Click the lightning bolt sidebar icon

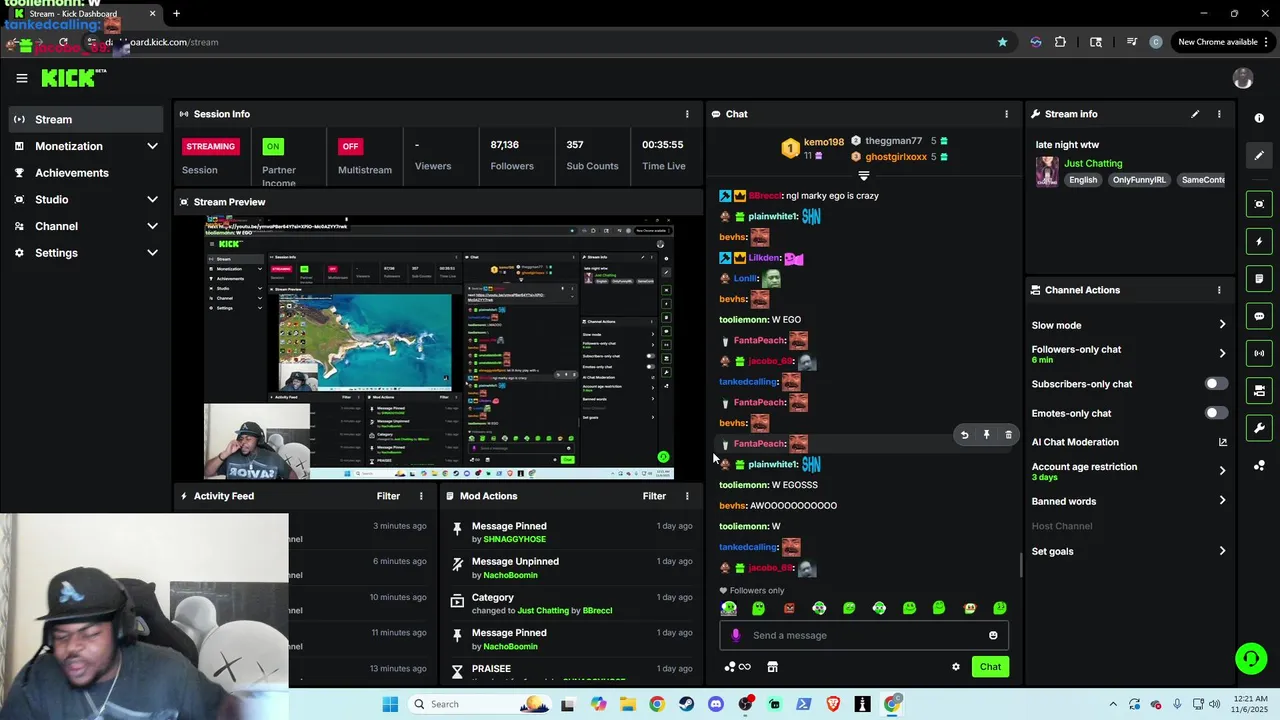click(x=1259, y=241)
